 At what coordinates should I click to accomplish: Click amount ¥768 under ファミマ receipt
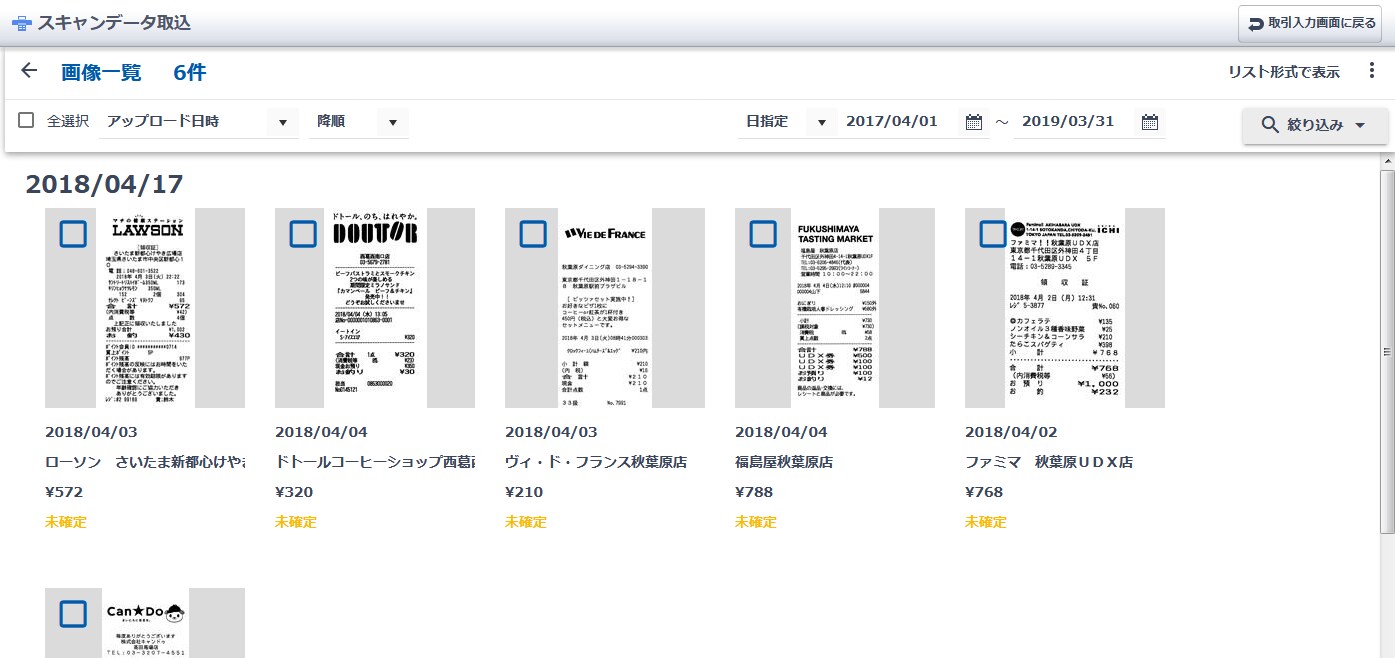pyautogui.click(x=984, y=492)
